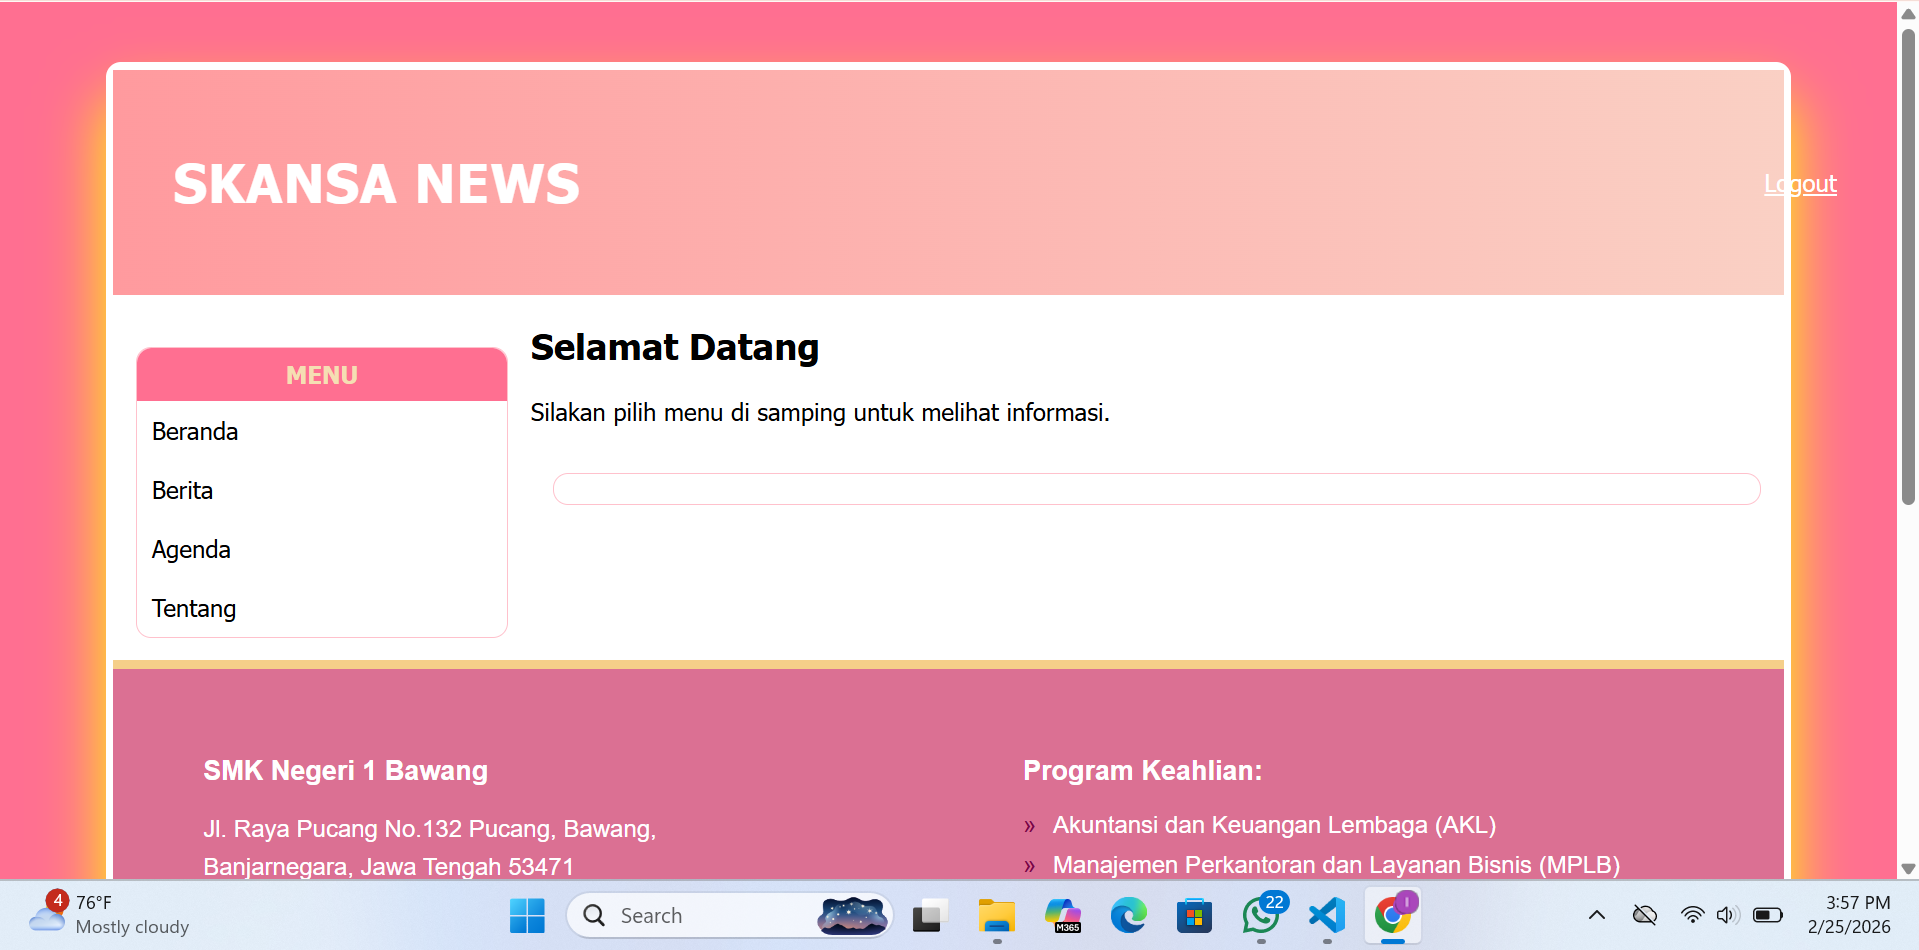Click the SKANSA NEWS site title
This screenshot has width=1919, height=950.
click(x=376, y=184)
